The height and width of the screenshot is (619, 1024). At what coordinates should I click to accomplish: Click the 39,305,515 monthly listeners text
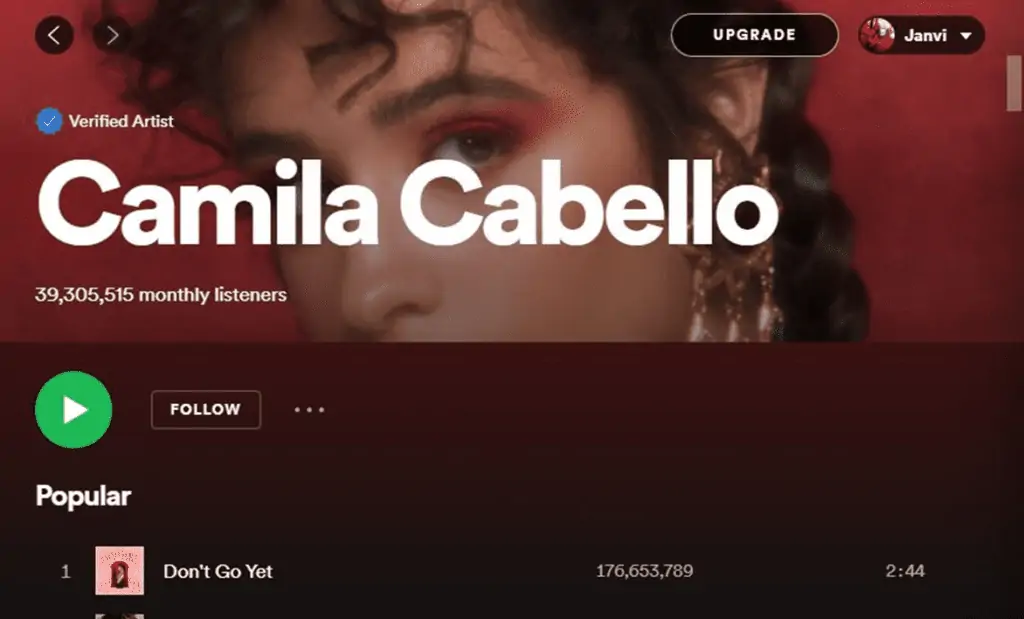161,295
